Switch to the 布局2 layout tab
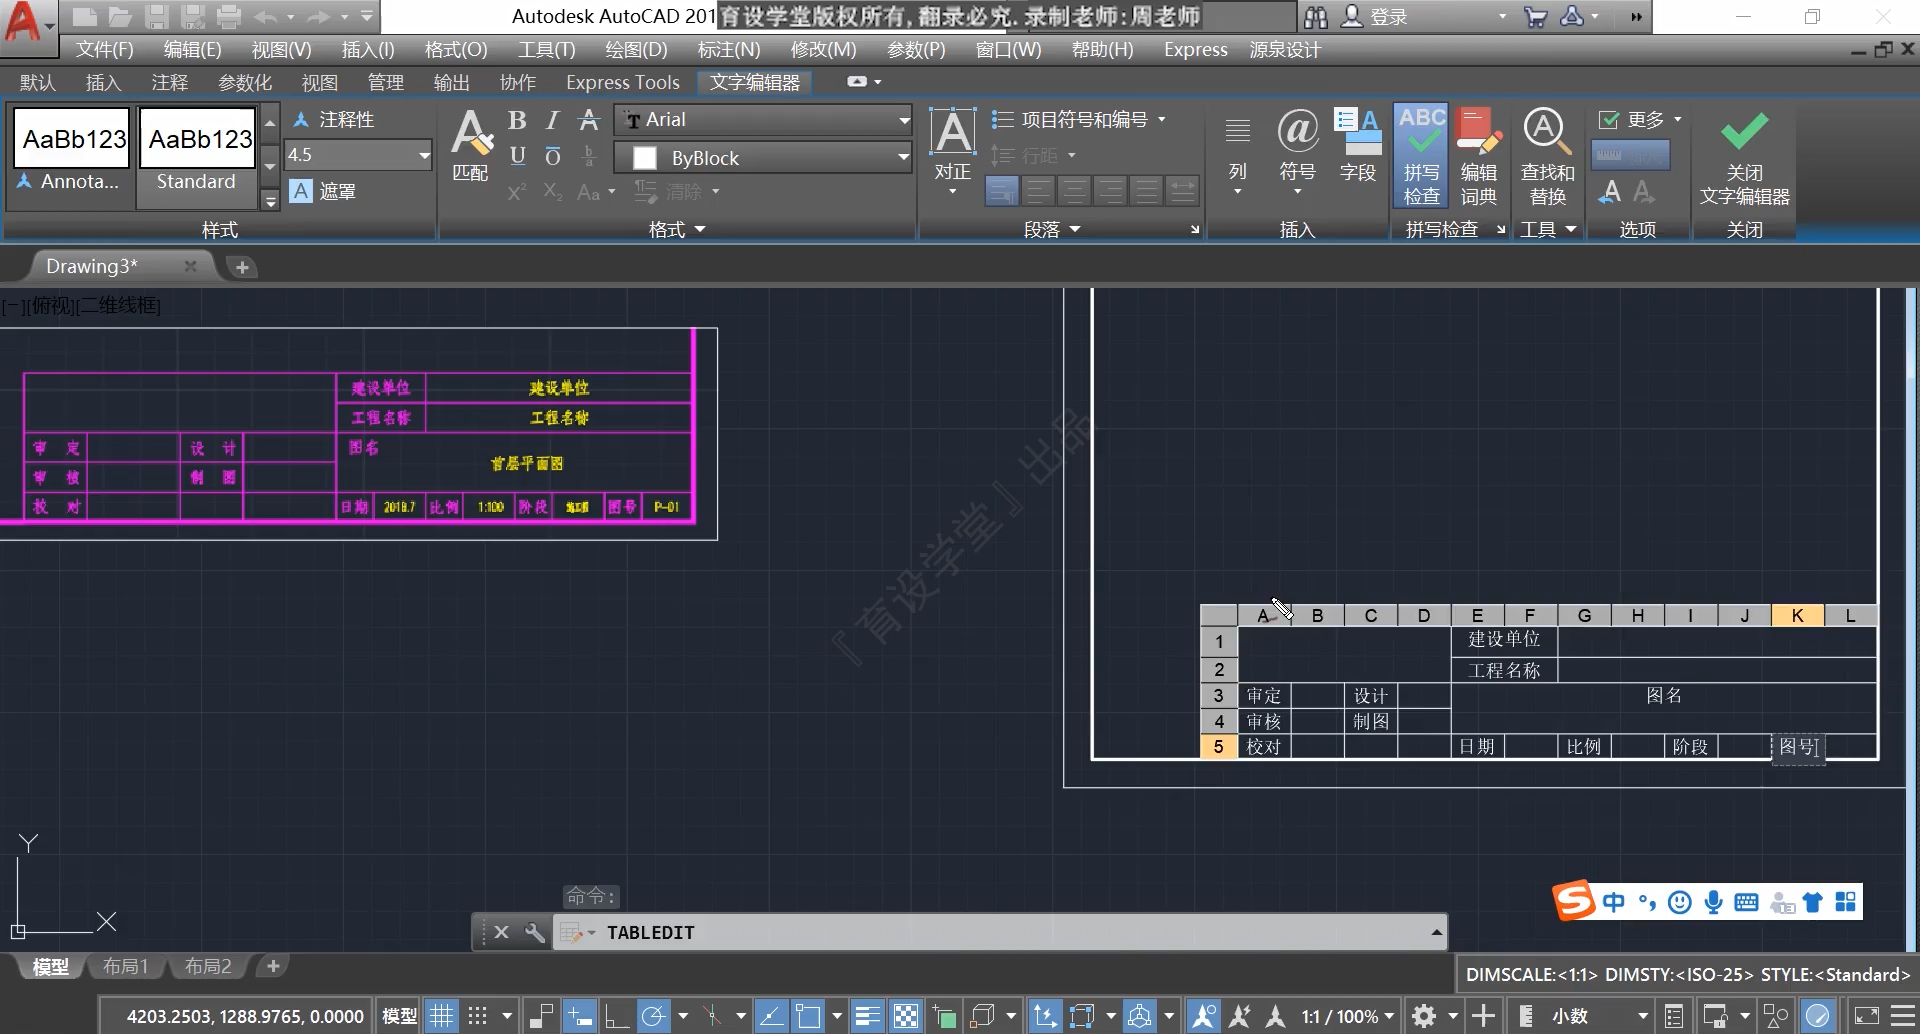This screenshot has height=1034, width=1920. point(208,966)
